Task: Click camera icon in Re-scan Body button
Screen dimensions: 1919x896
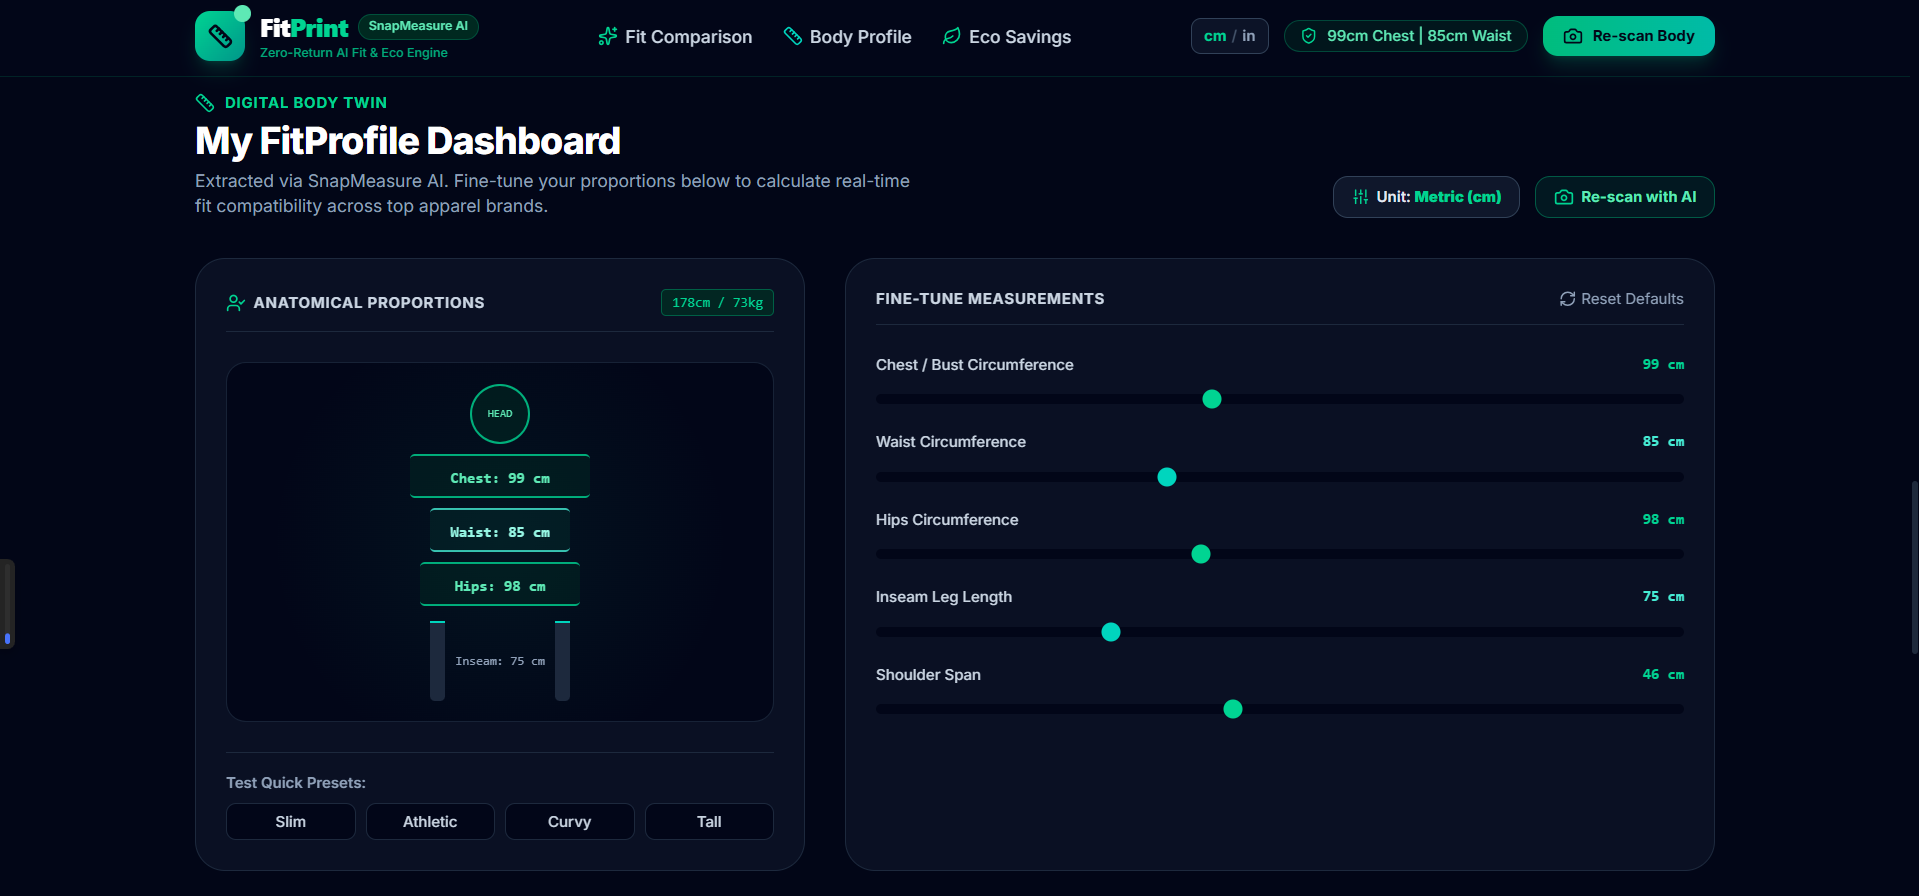Action: 1572,36
